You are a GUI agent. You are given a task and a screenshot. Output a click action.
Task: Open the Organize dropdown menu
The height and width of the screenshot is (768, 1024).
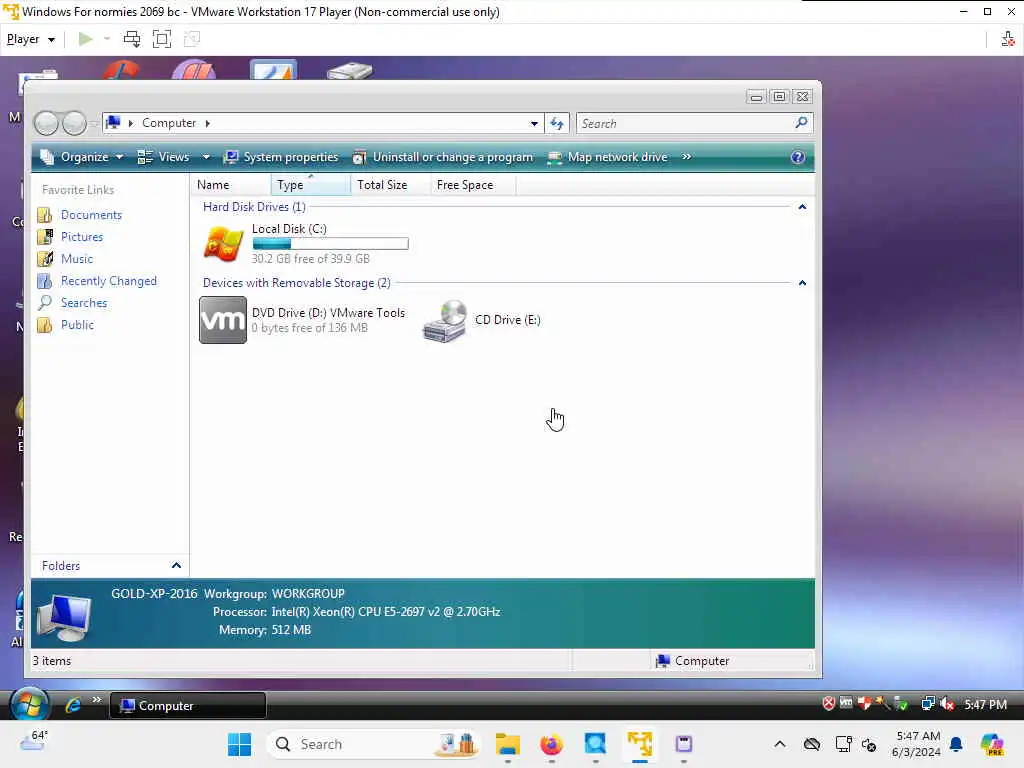(x=82, y=157)
